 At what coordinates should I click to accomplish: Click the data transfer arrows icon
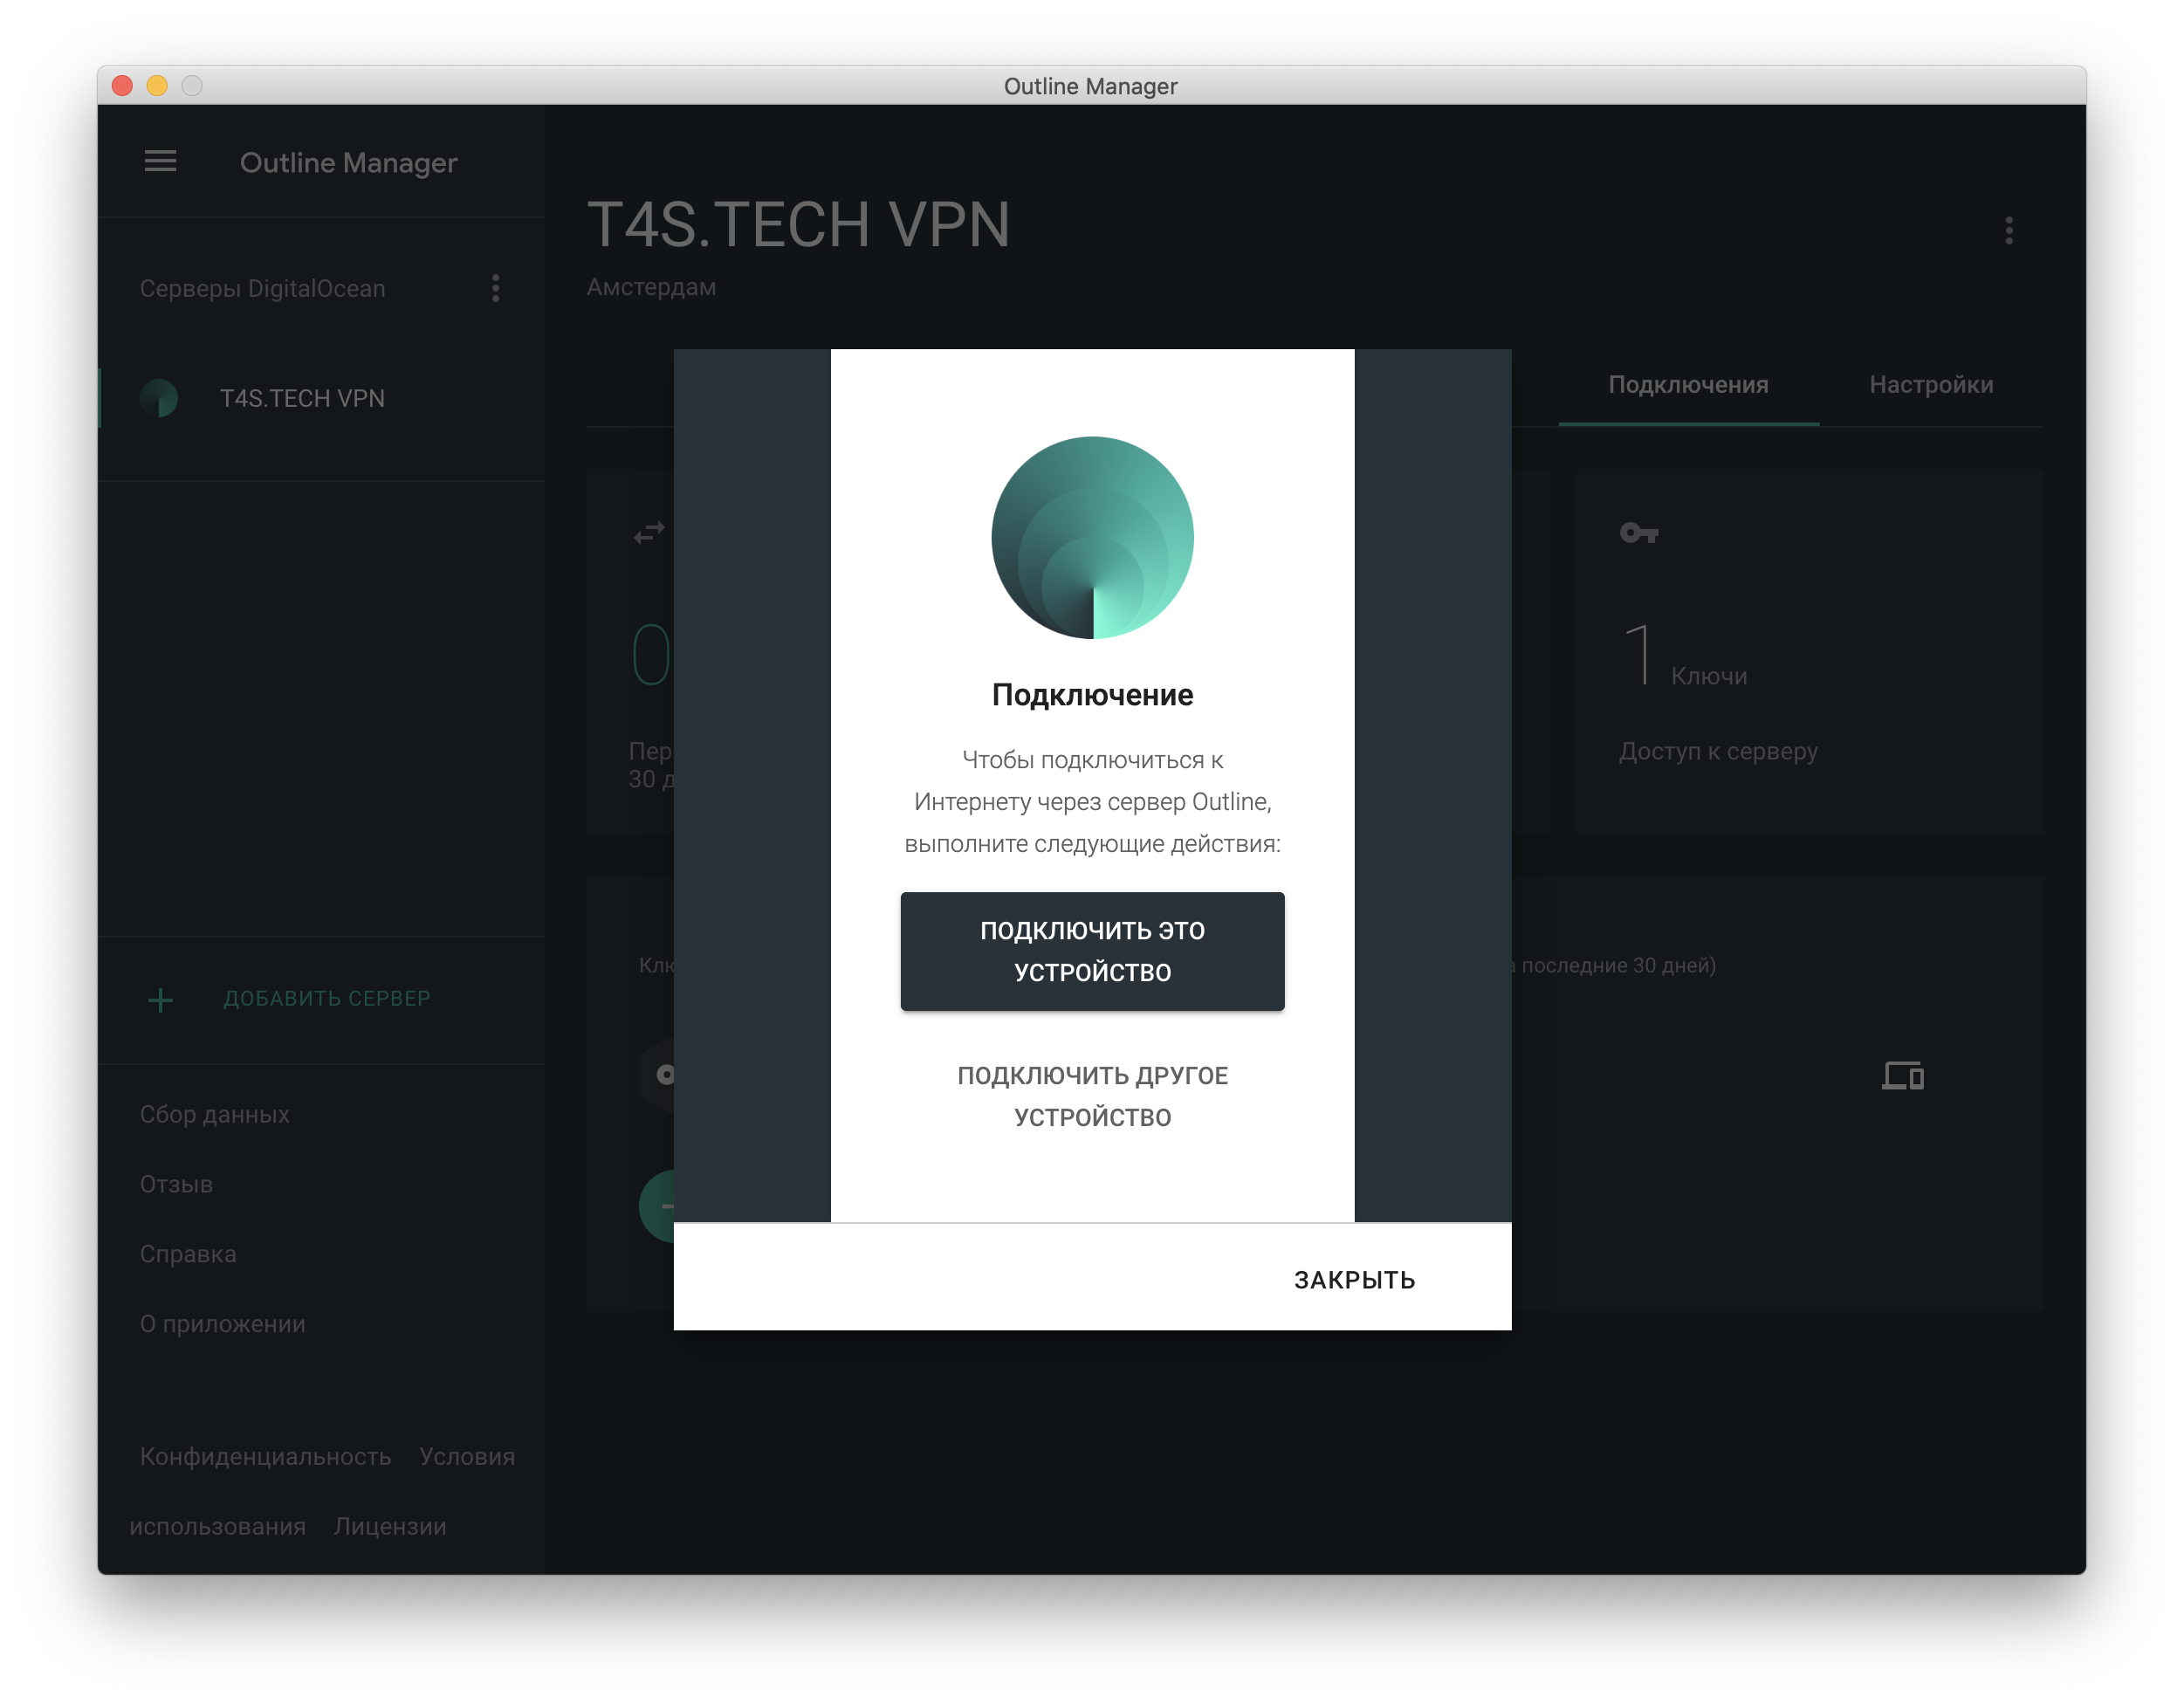pyautogui.click(x=650, y=532)
